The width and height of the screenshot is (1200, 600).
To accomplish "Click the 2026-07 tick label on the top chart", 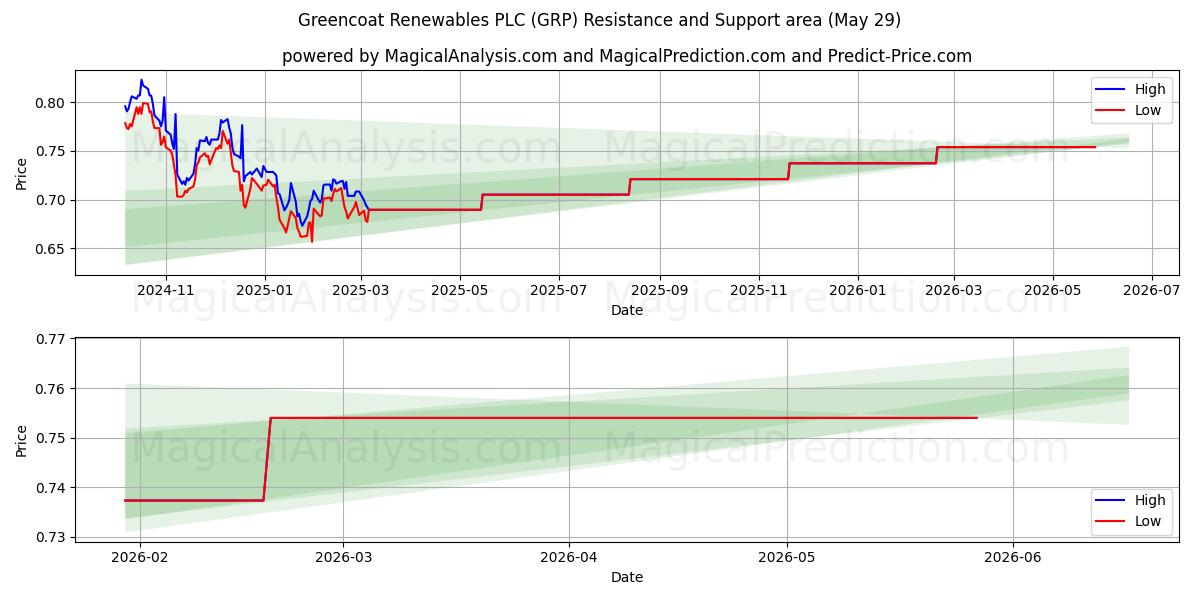I will coord(1152,291).
